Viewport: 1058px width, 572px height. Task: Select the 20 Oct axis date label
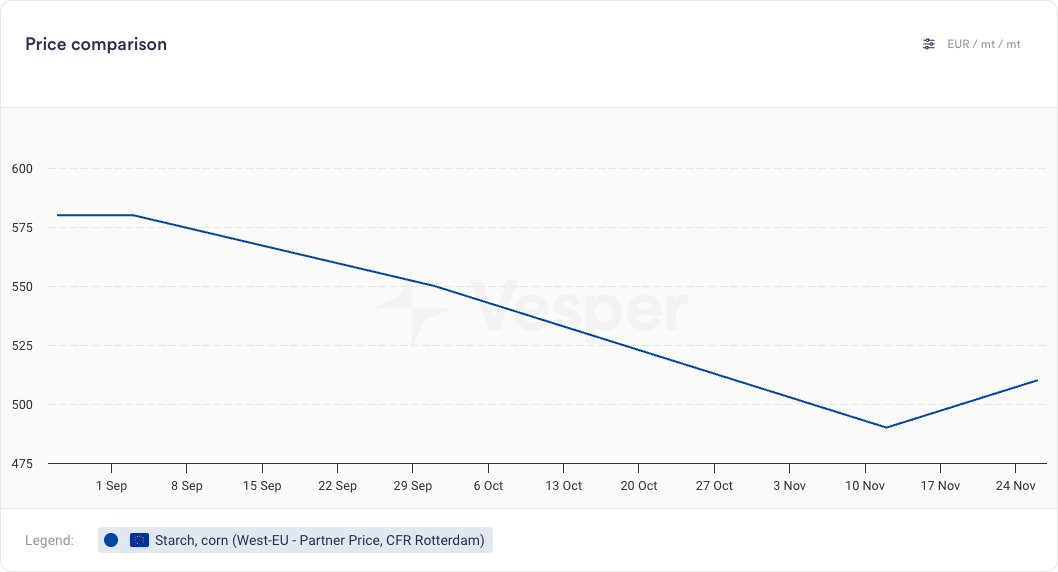click(639, 486)
